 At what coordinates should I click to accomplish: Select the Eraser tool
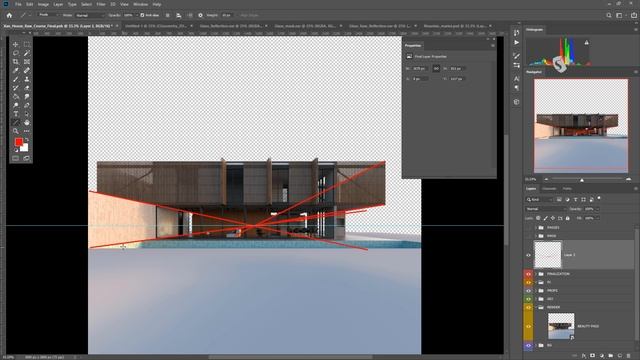point(27,88)
